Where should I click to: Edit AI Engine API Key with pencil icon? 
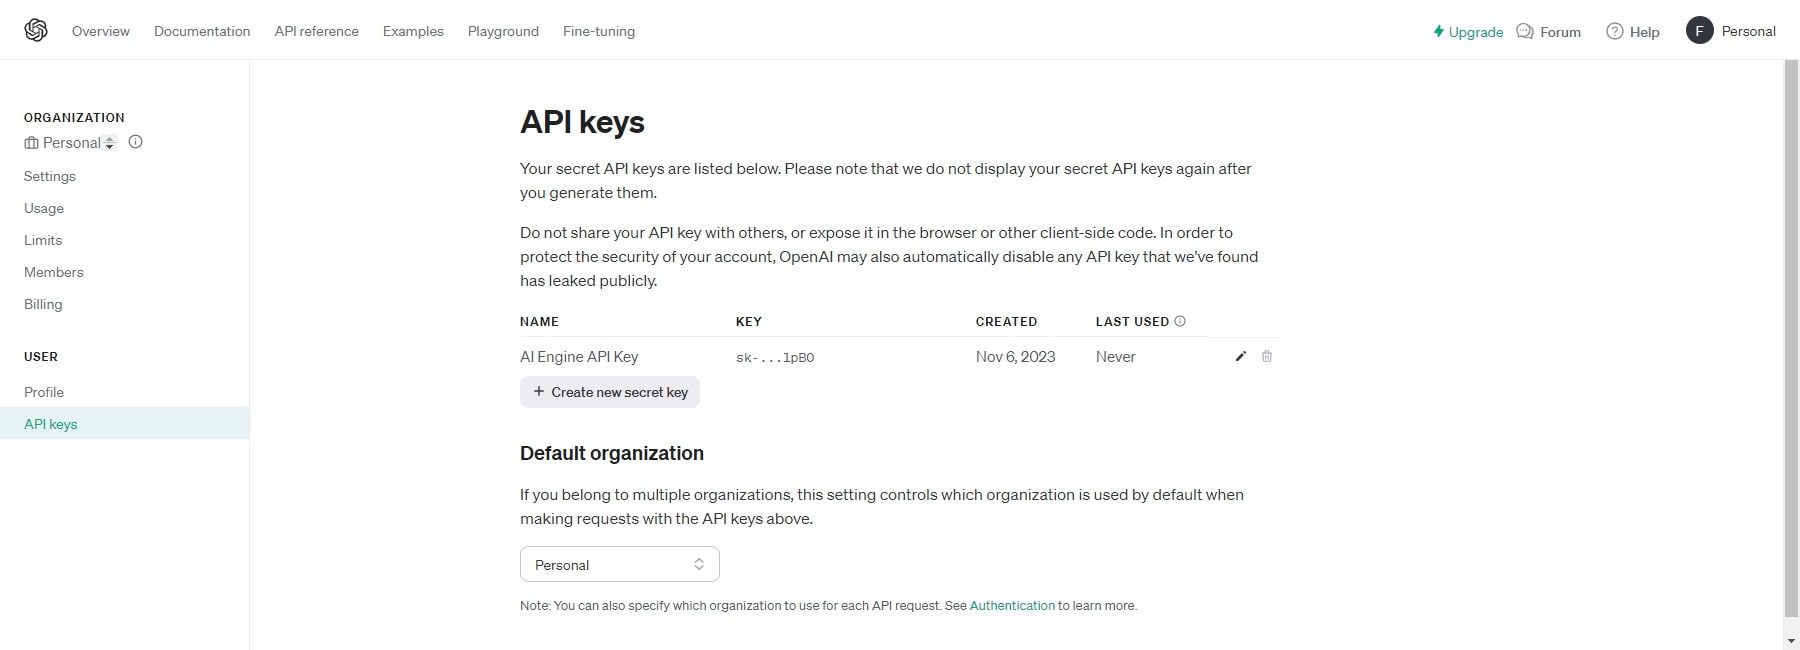(1240, 356)
